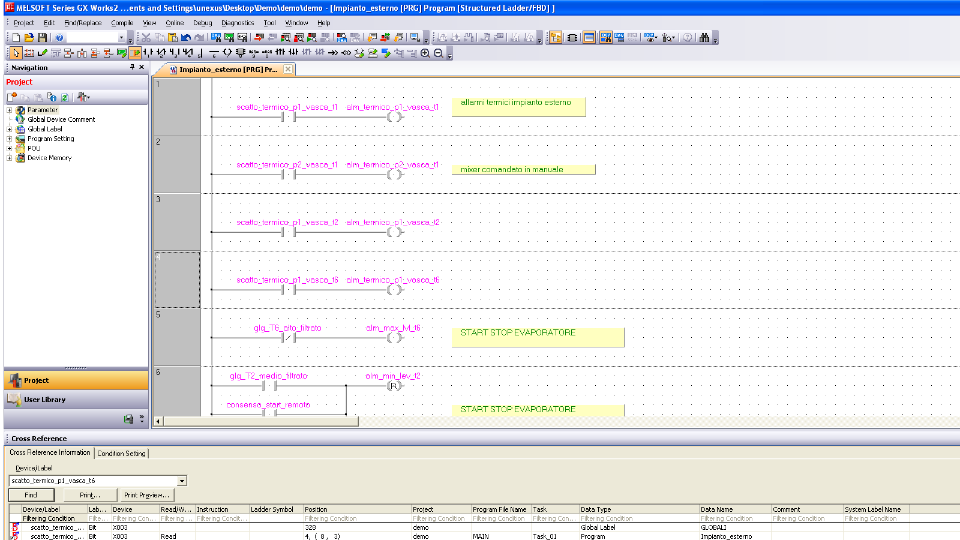Screen dimensions: 960x540
Task: Click the Save project icon
Action: (41, 37)
